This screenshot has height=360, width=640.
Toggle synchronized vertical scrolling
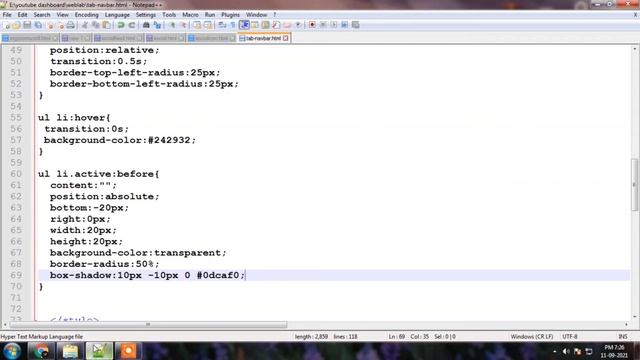pyautogui.click(x=197, y=25)
